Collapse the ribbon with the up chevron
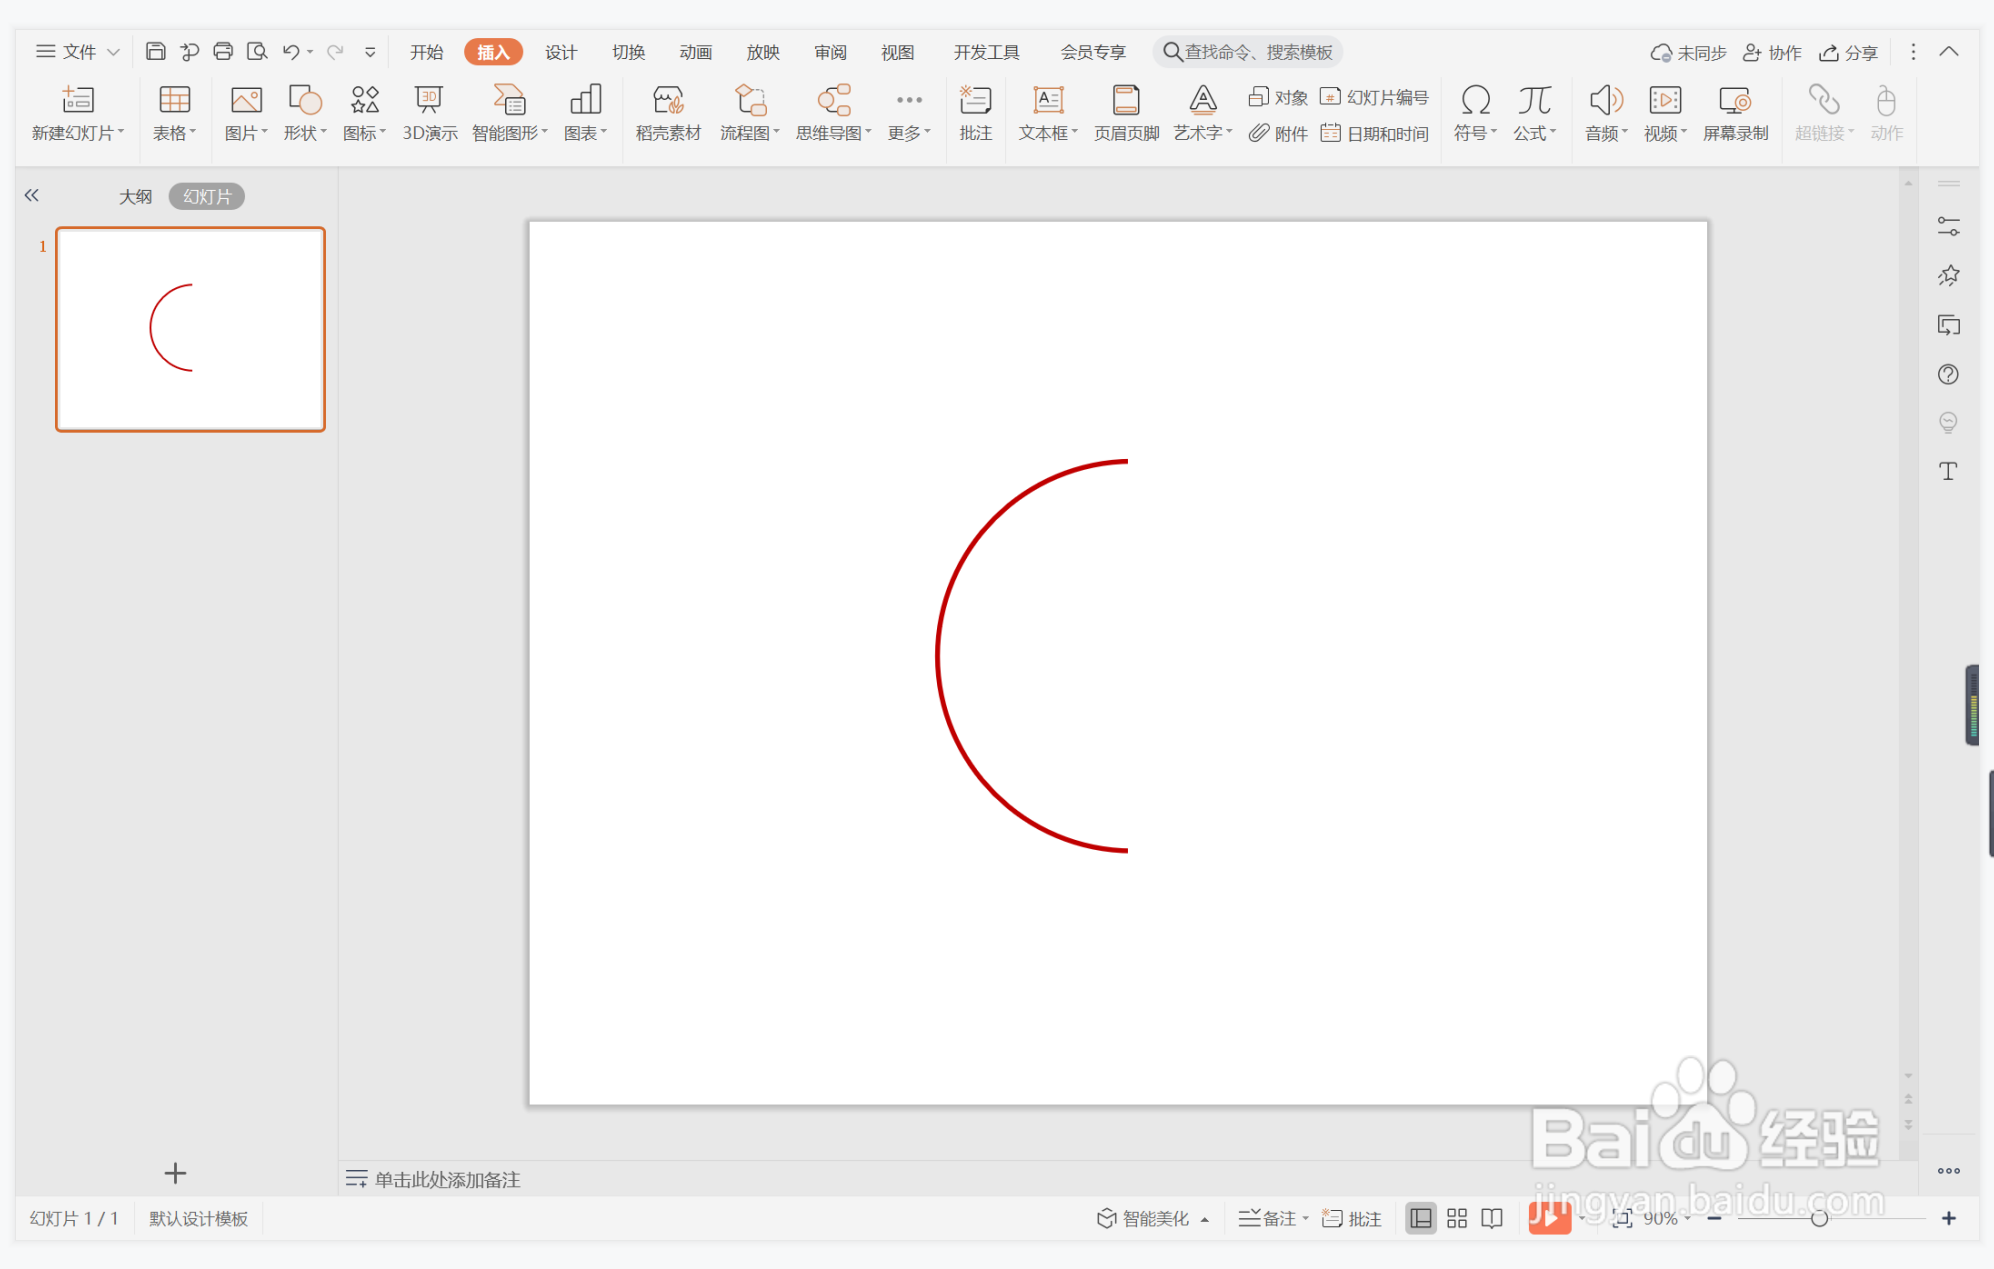1994x1269 pixels. point(1949,52)
